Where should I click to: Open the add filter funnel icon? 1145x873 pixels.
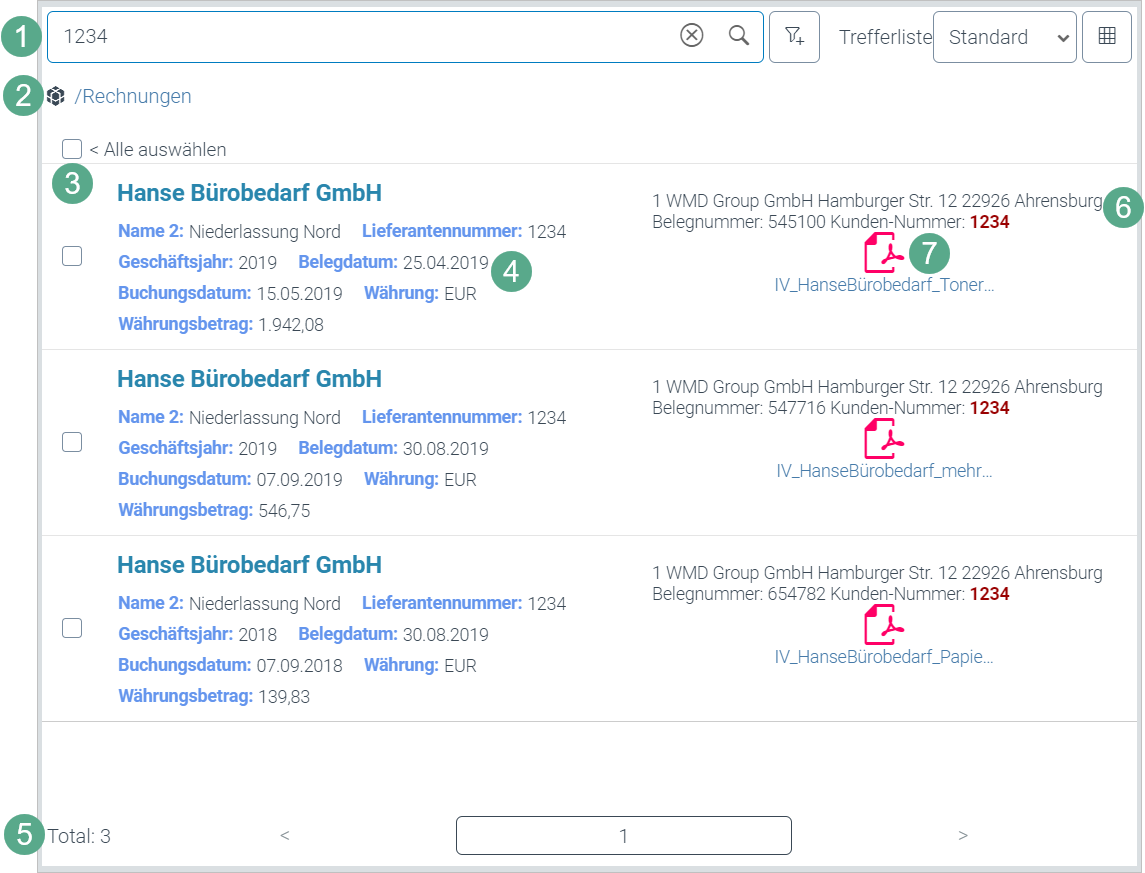[x=794, y=37]
